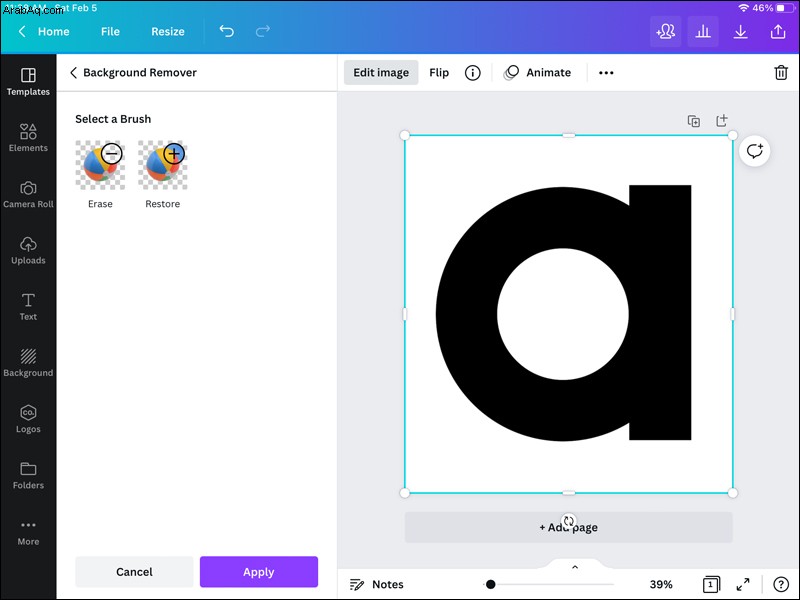Open the help question mark
The height and width of the screenshot is (600, 800).
(781, 584)
